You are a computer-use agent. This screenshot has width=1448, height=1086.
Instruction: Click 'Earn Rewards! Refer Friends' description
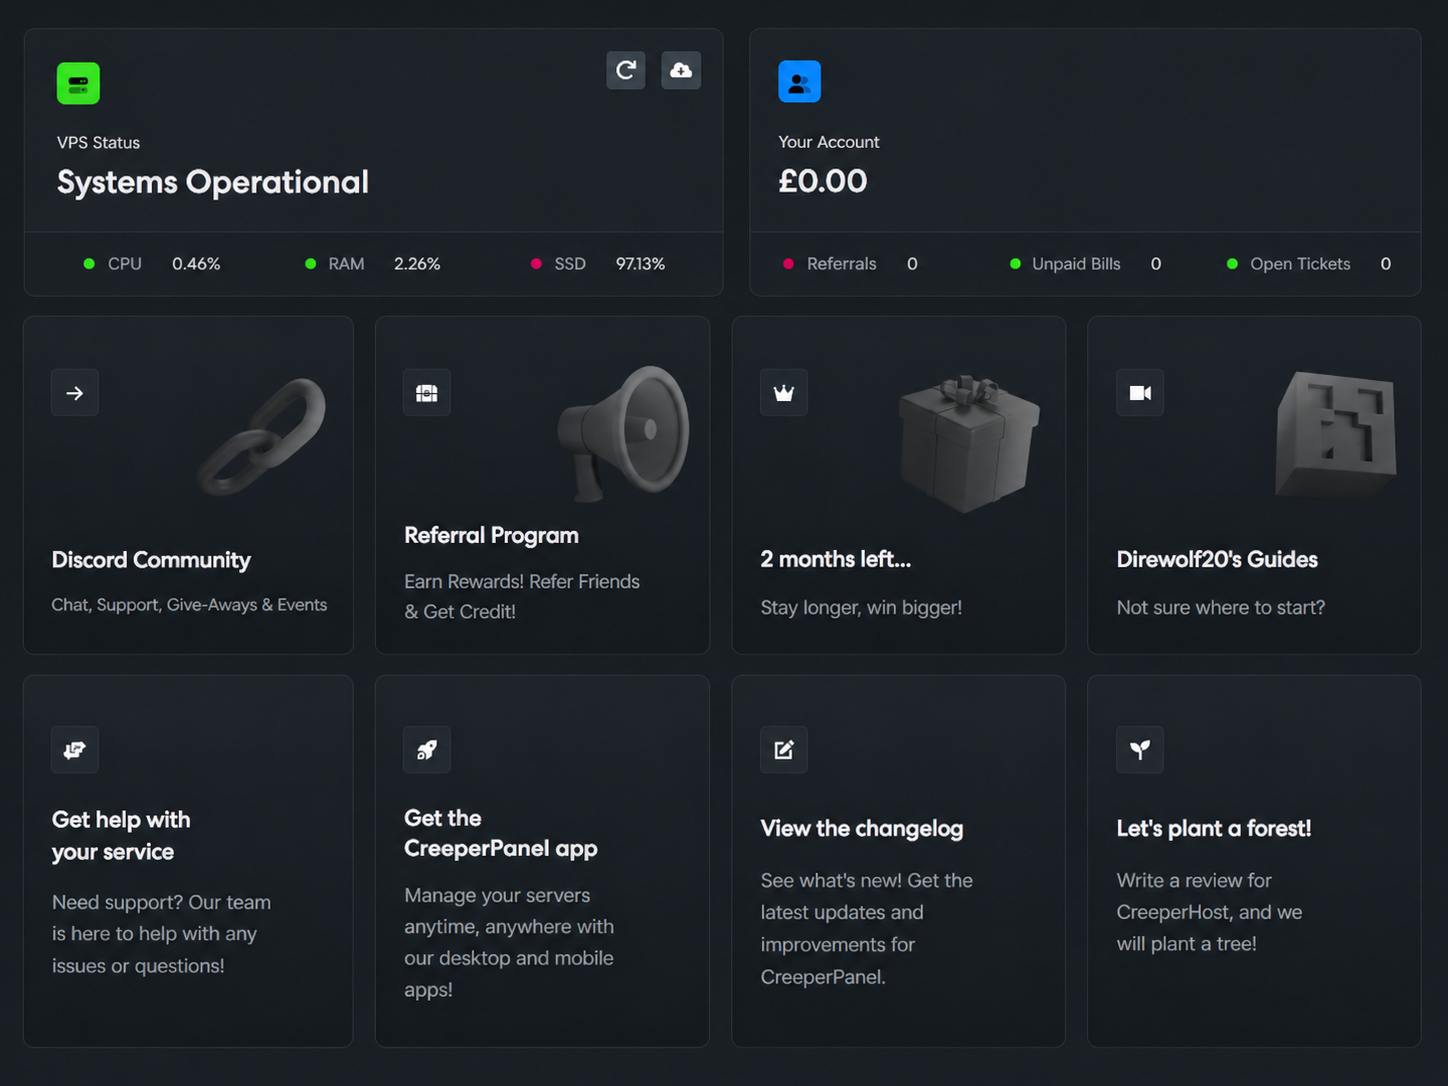(x=522, y=596)
